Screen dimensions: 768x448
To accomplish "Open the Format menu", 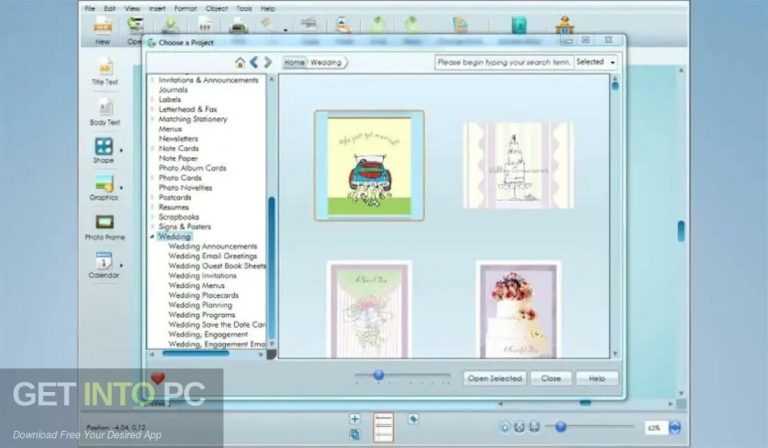I will 187,8.
